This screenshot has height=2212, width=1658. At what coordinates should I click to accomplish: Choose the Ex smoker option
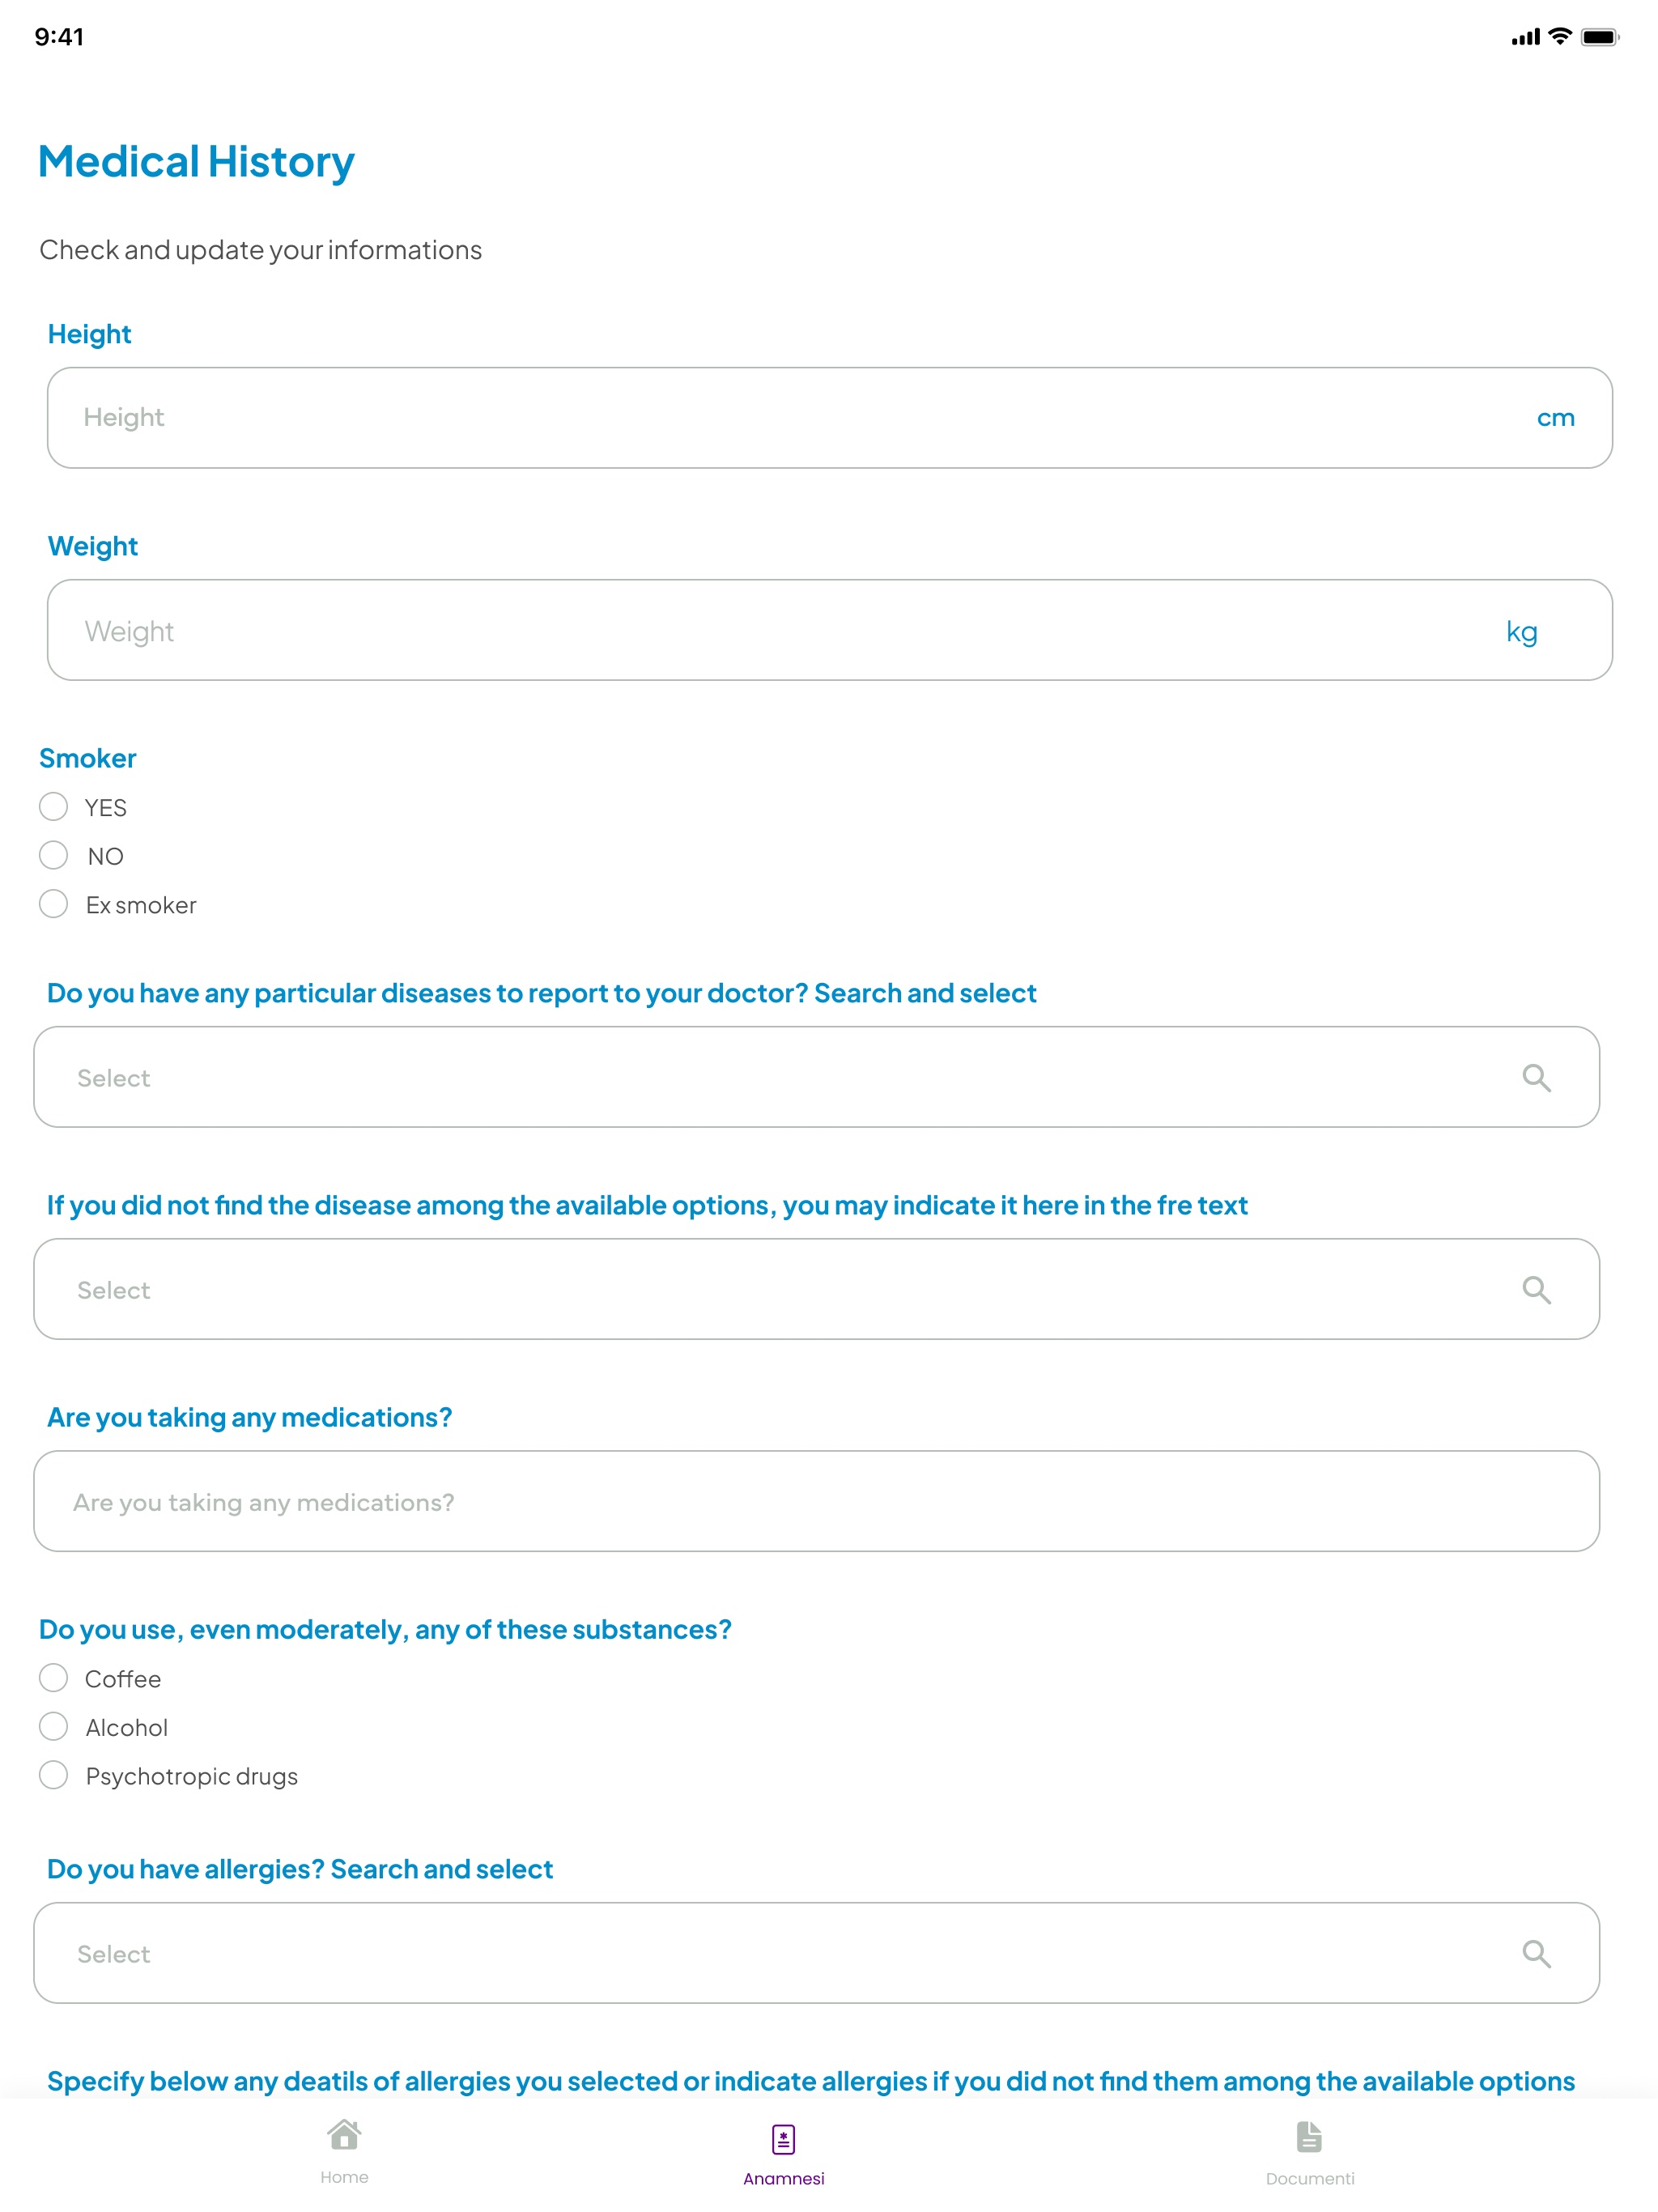pos(53,905)
